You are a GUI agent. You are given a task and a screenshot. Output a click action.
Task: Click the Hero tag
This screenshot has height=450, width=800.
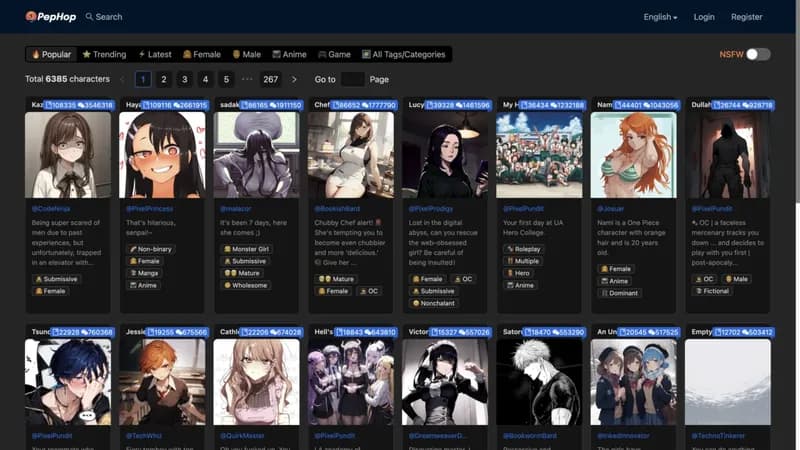(518, 273)
